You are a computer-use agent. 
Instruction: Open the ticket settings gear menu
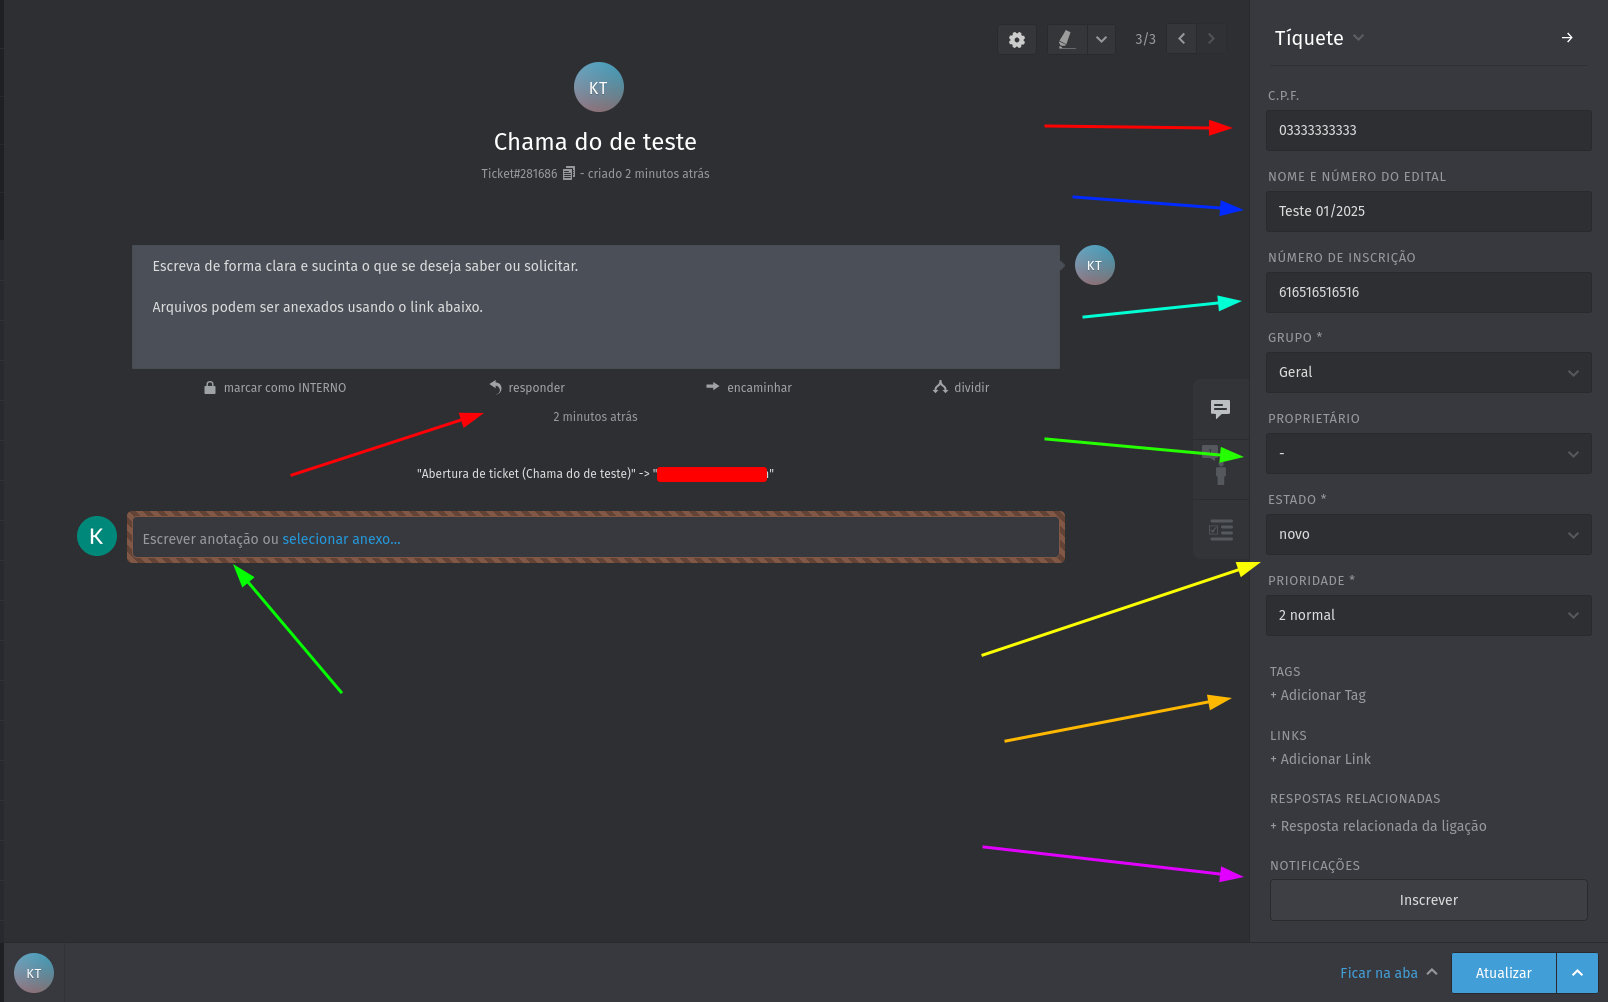click(x=1017, y=39)
